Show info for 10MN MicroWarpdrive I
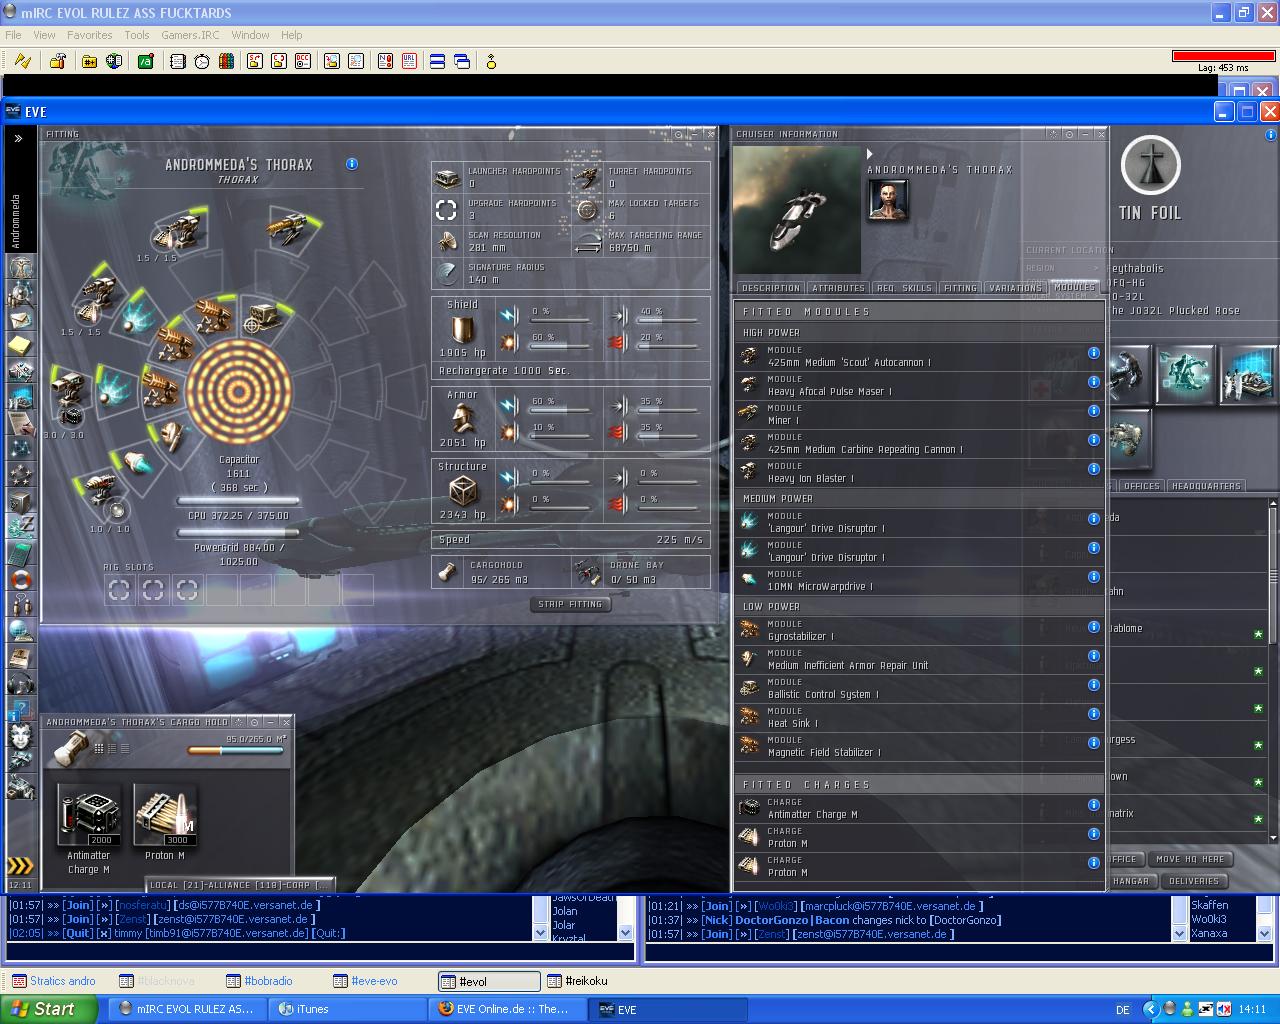The width and height of the screenshot is (1280, 1024). (1094, 577)
